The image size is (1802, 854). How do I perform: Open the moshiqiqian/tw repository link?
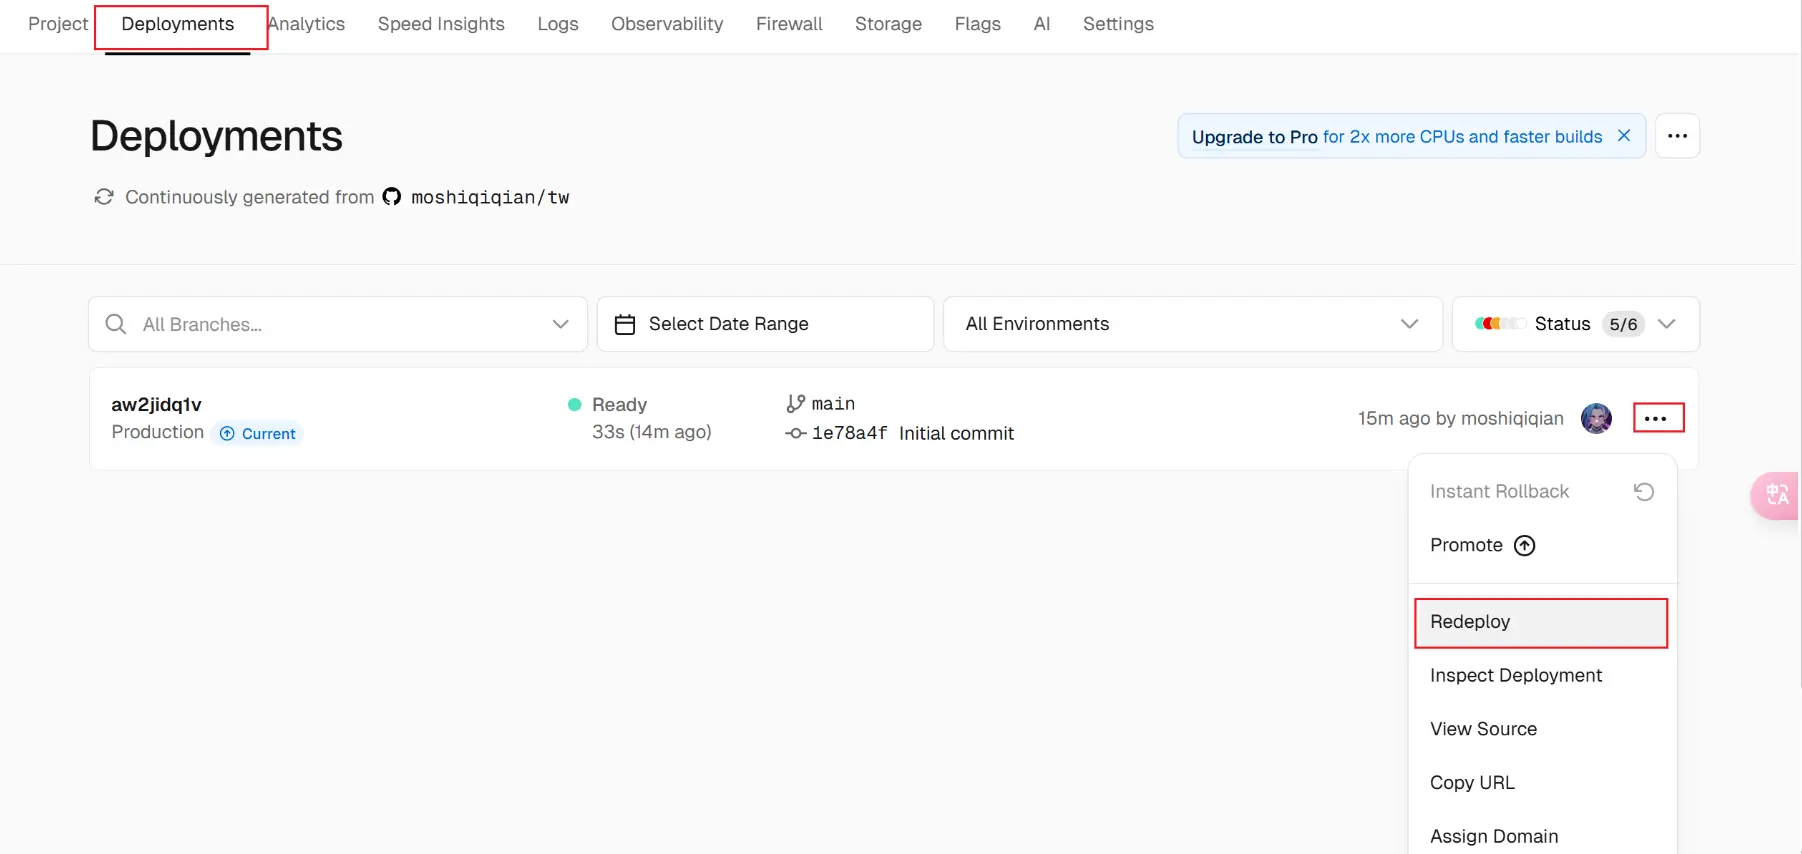490,197
